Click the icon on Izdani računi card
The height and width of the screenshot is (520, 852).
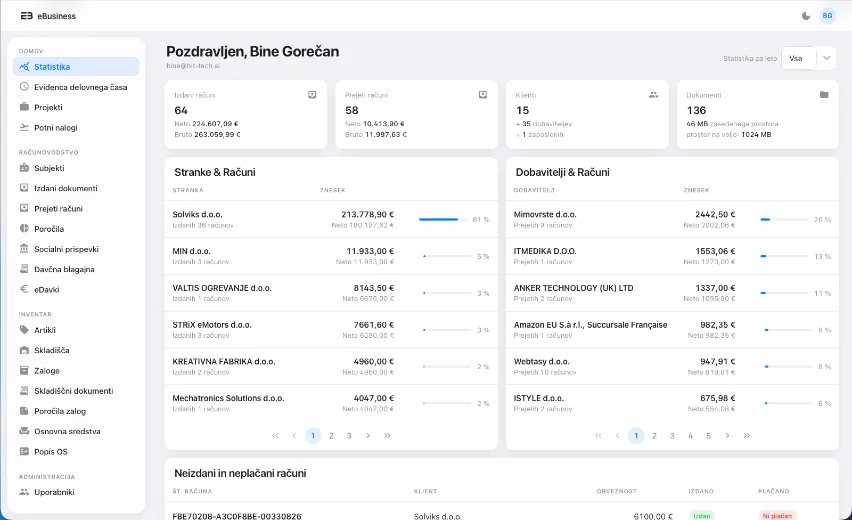pyautogui.click(x=312, y=95)
